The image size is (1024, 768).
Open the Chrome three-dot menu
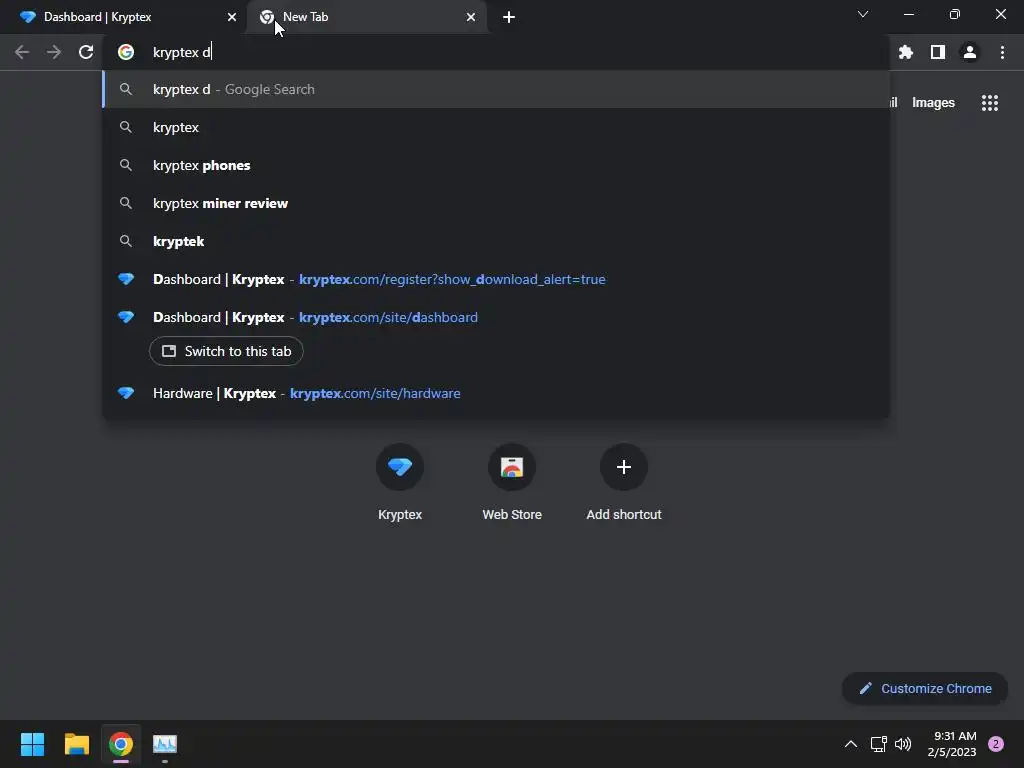[1002, 52]
